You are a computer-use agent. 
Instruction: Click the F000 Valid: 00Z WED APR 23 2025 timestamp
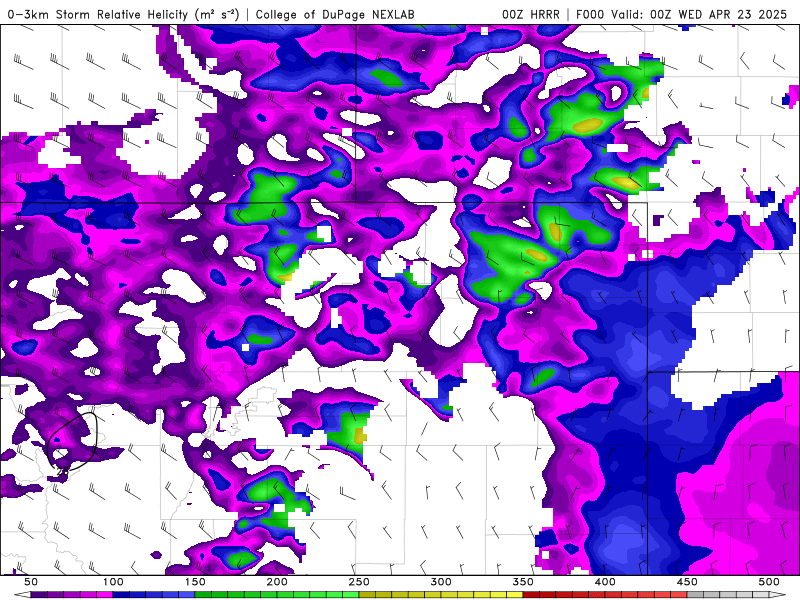point(682,14)
